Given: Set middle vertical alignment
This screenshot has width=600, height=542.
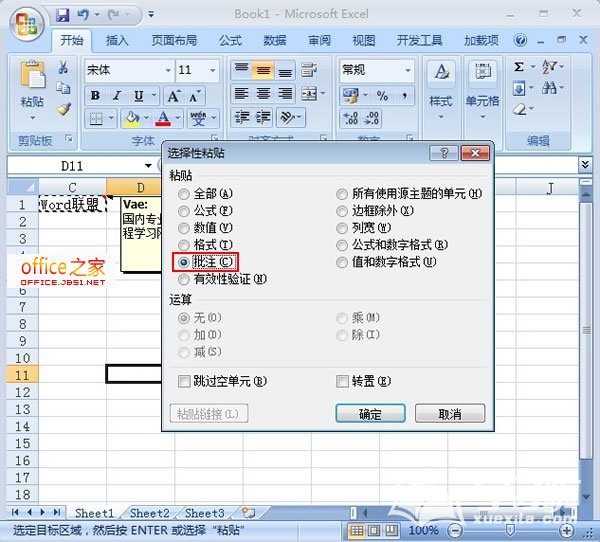Looking at the screenshot, I should tap(263, 69).
